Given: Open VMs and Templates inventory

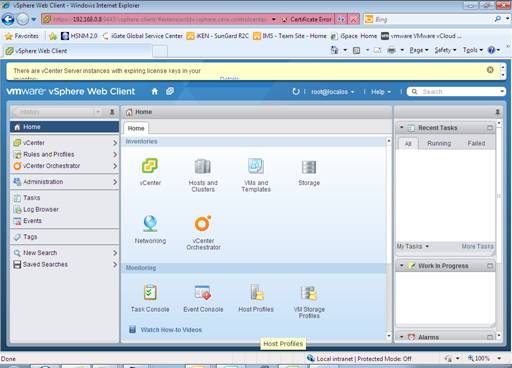Looking at the screenshot, I should (x=256, y=167).
